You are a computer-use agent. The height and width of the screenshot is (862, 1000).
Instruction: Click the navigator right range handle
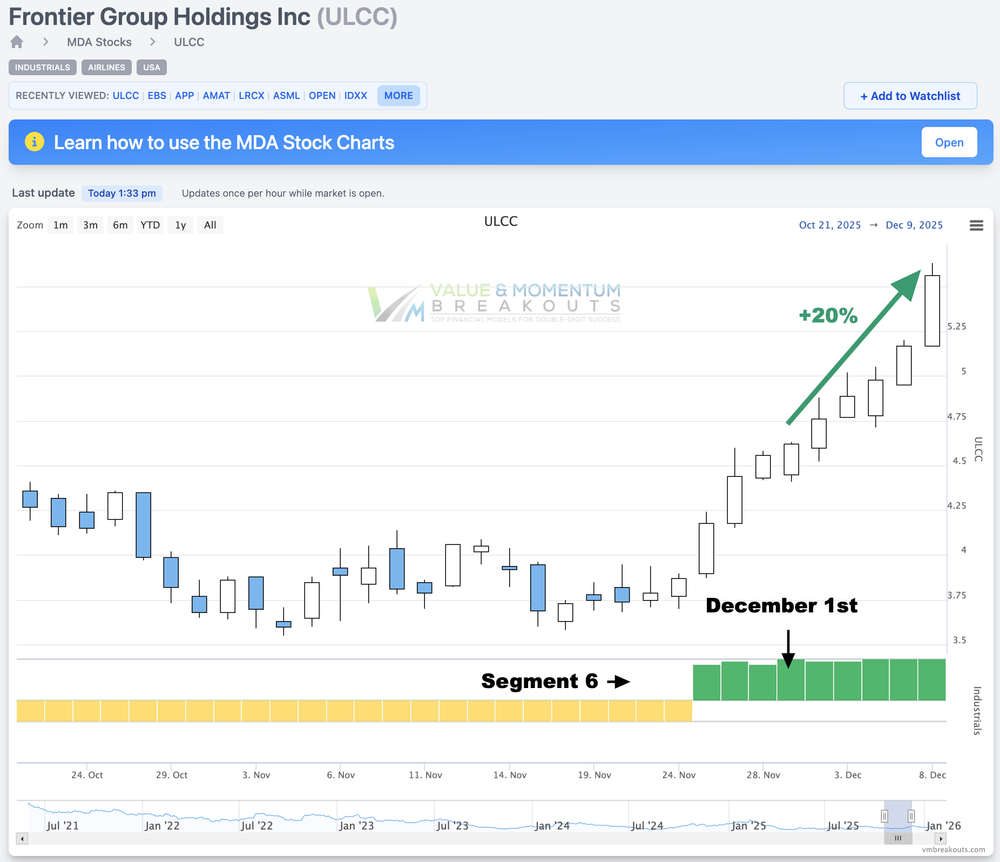(911, 816)
